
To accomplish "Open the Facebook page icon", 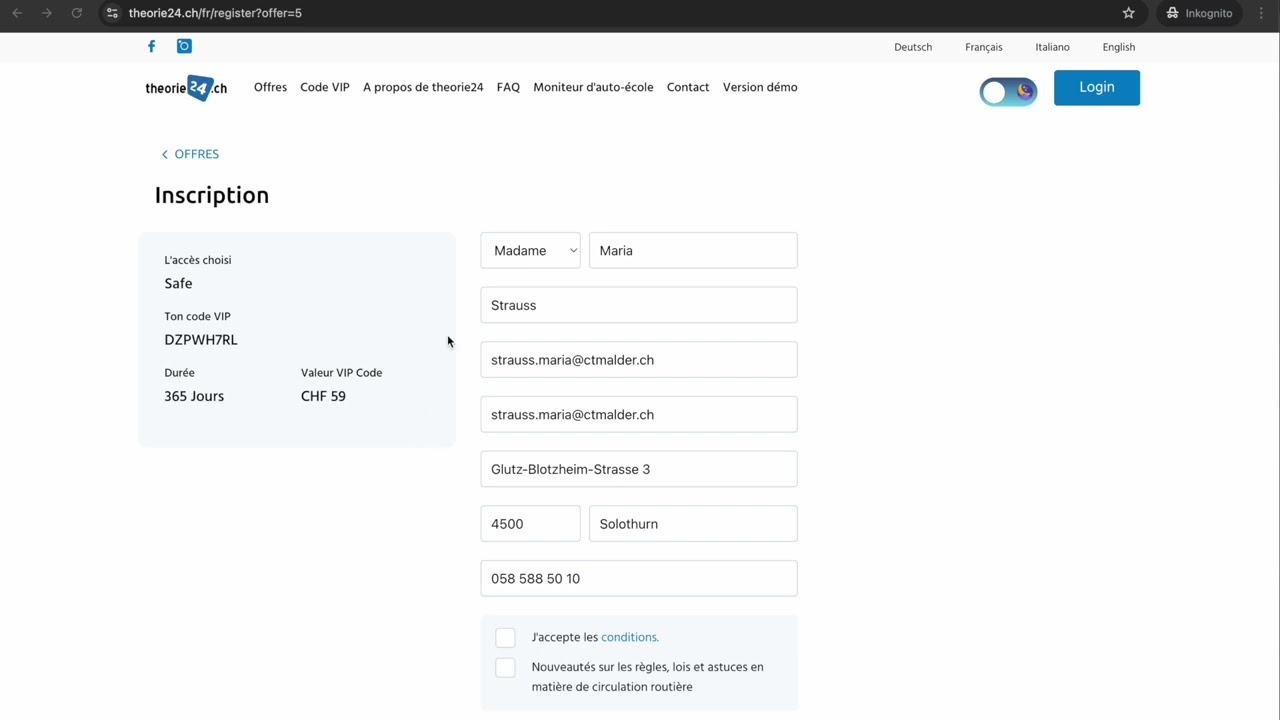I will (151, 46).
